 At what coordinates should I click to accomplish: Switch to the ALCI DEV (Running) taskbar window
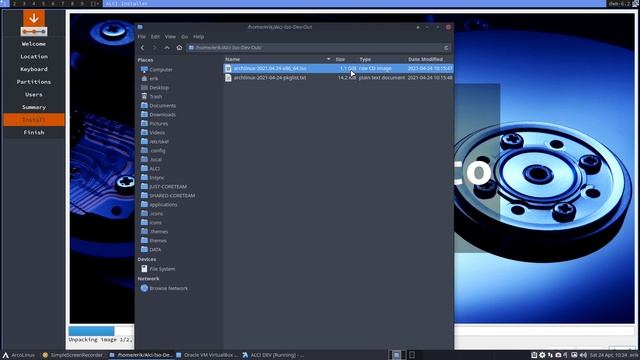273,355
